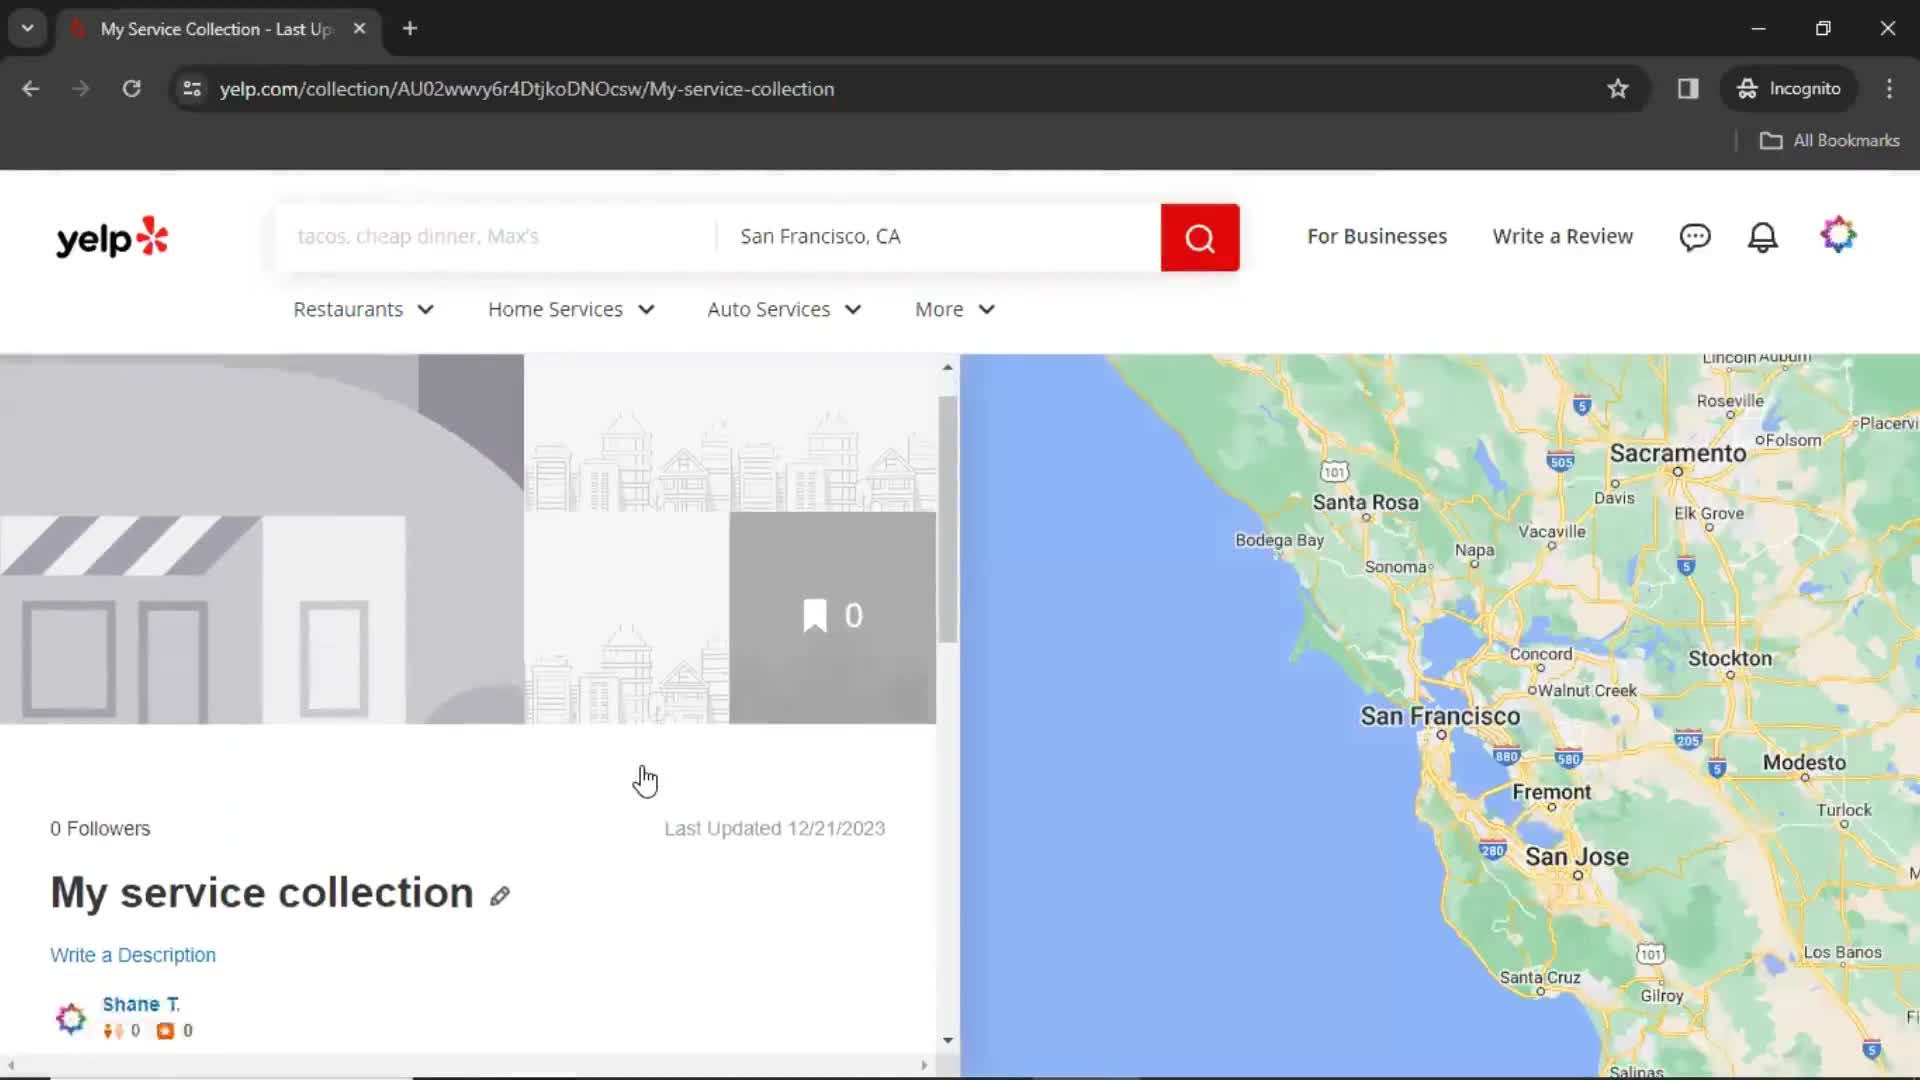The height and width of the screenshot is (1080, 1920).
Task: Click the collection panel vertical scrollbar thumb
Action: click(947, 520)
